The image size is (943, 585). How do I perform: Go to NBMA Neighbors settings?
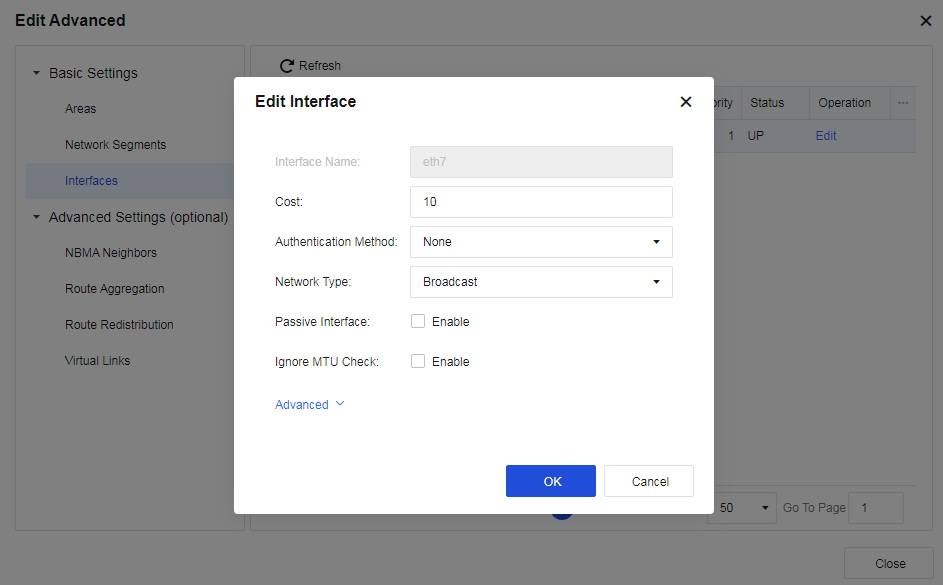(111, 253)
